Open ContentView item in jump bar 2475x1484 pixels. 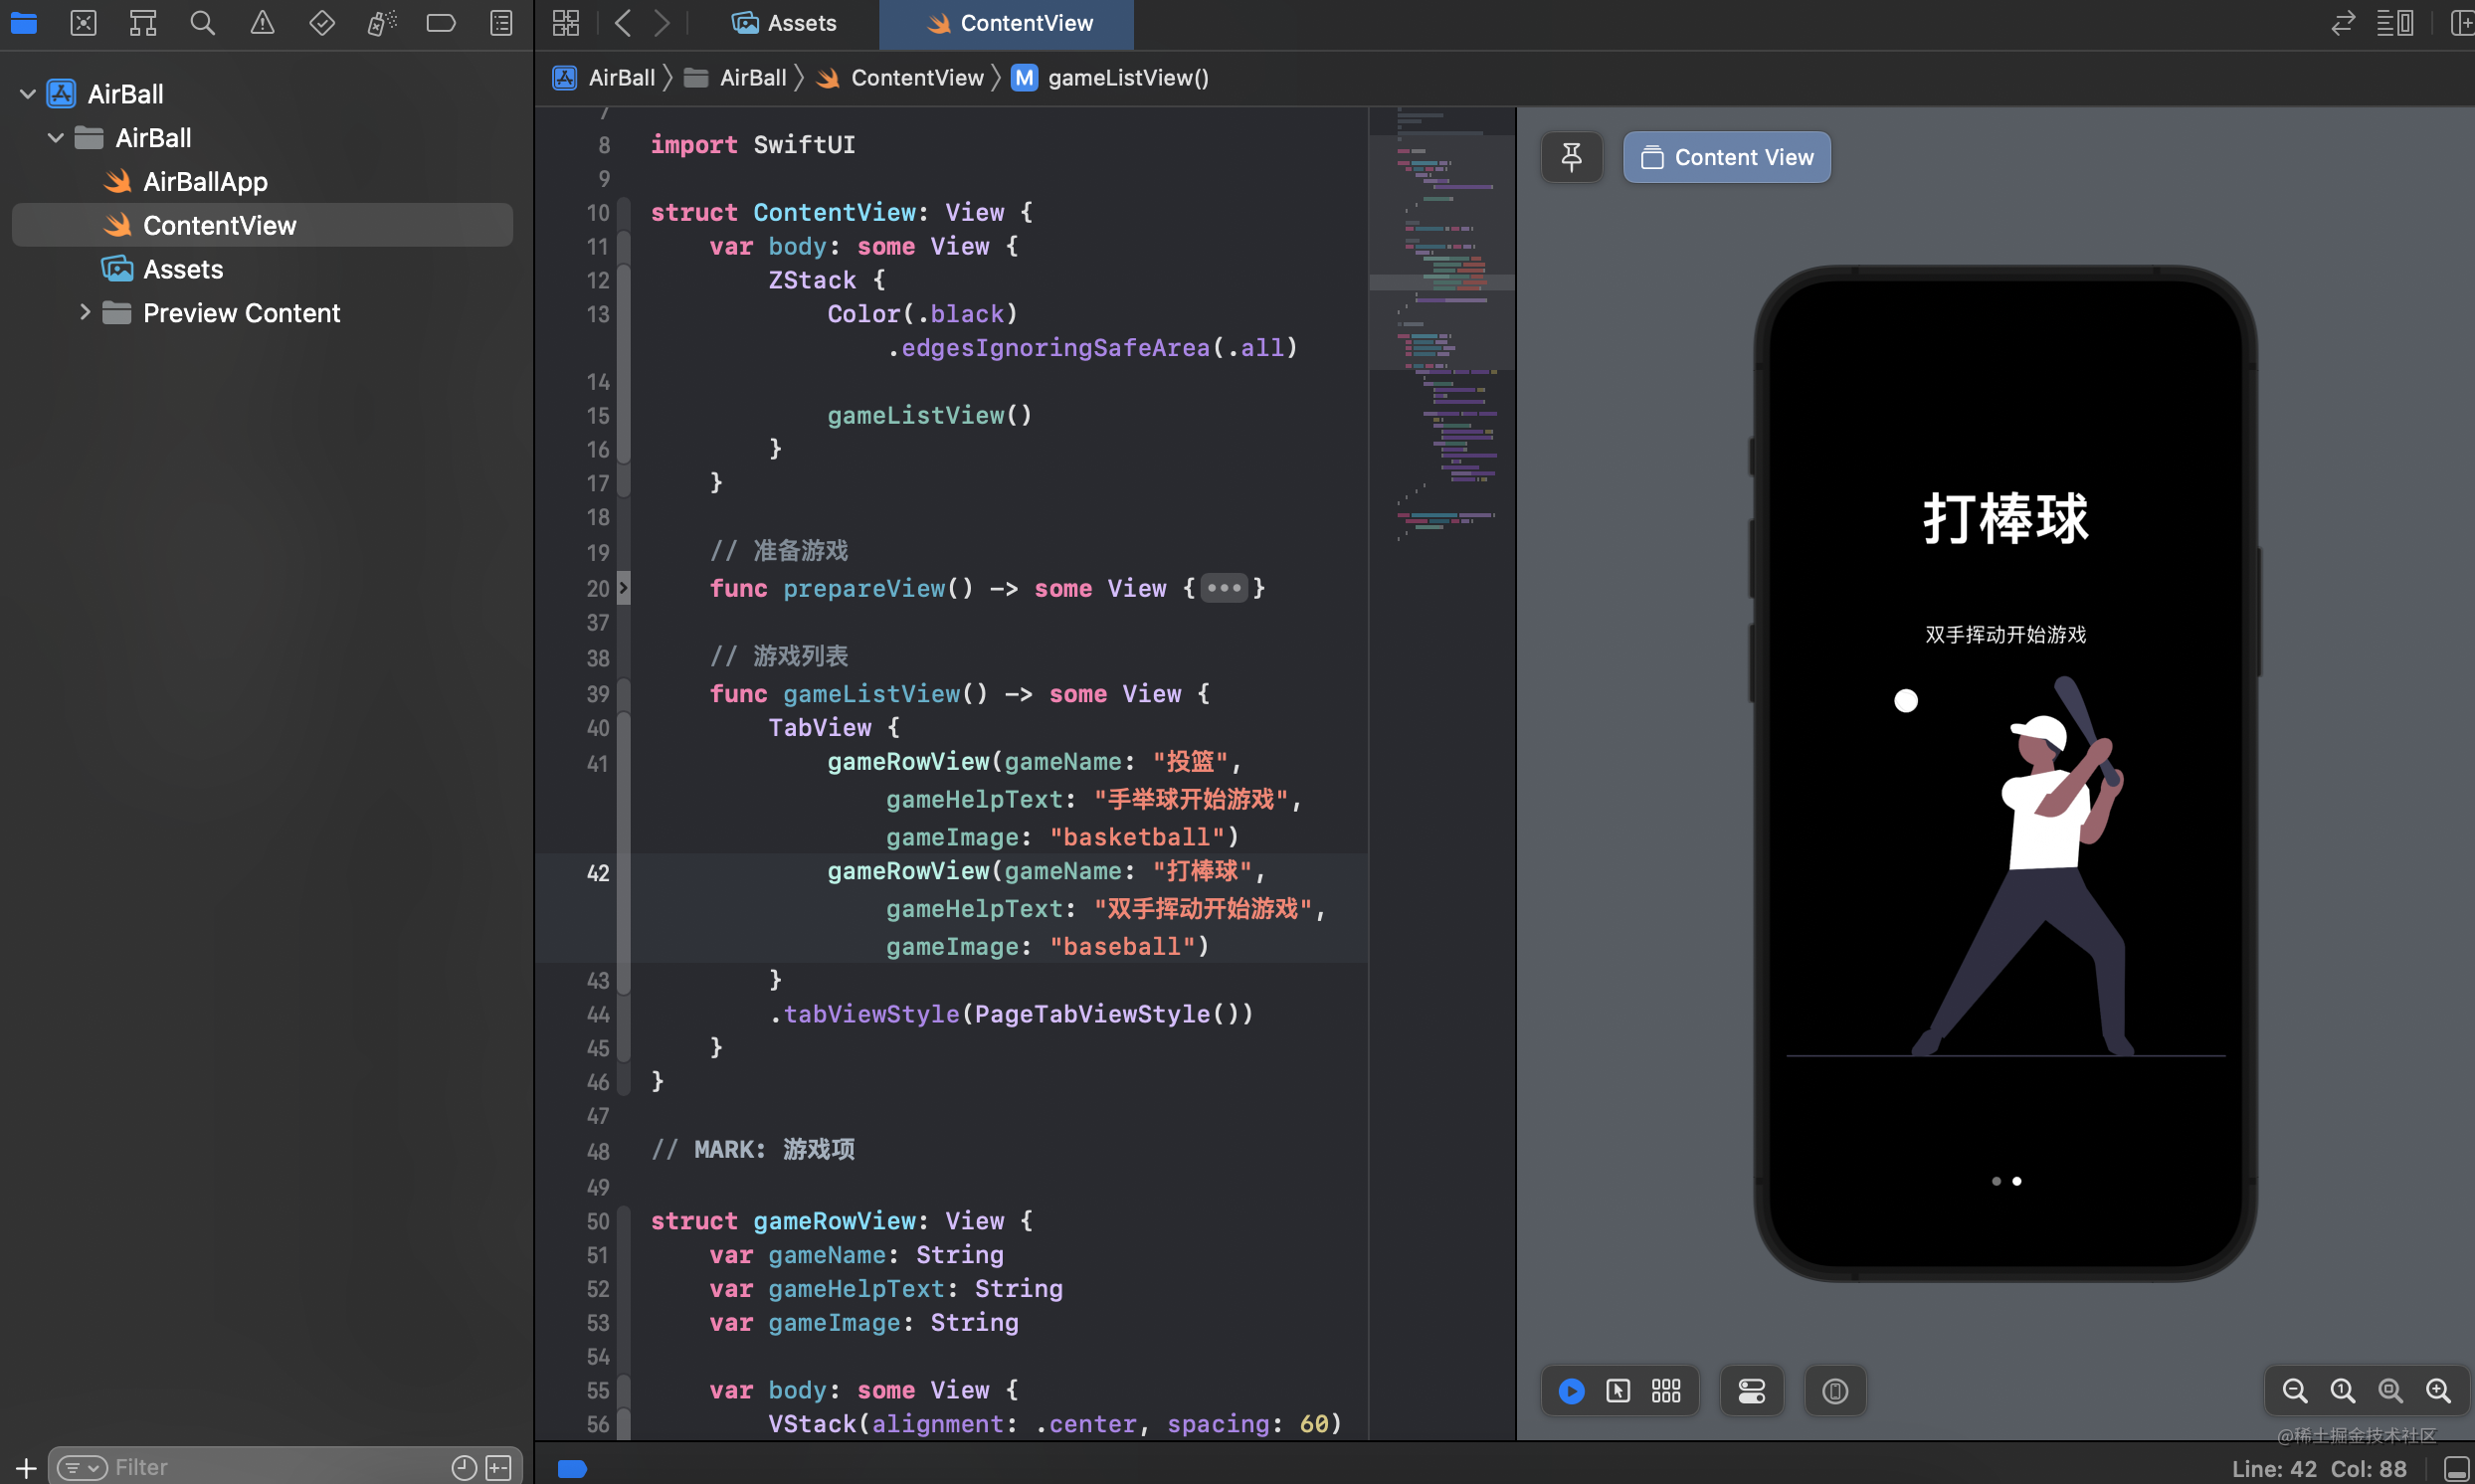click(900, 77)
